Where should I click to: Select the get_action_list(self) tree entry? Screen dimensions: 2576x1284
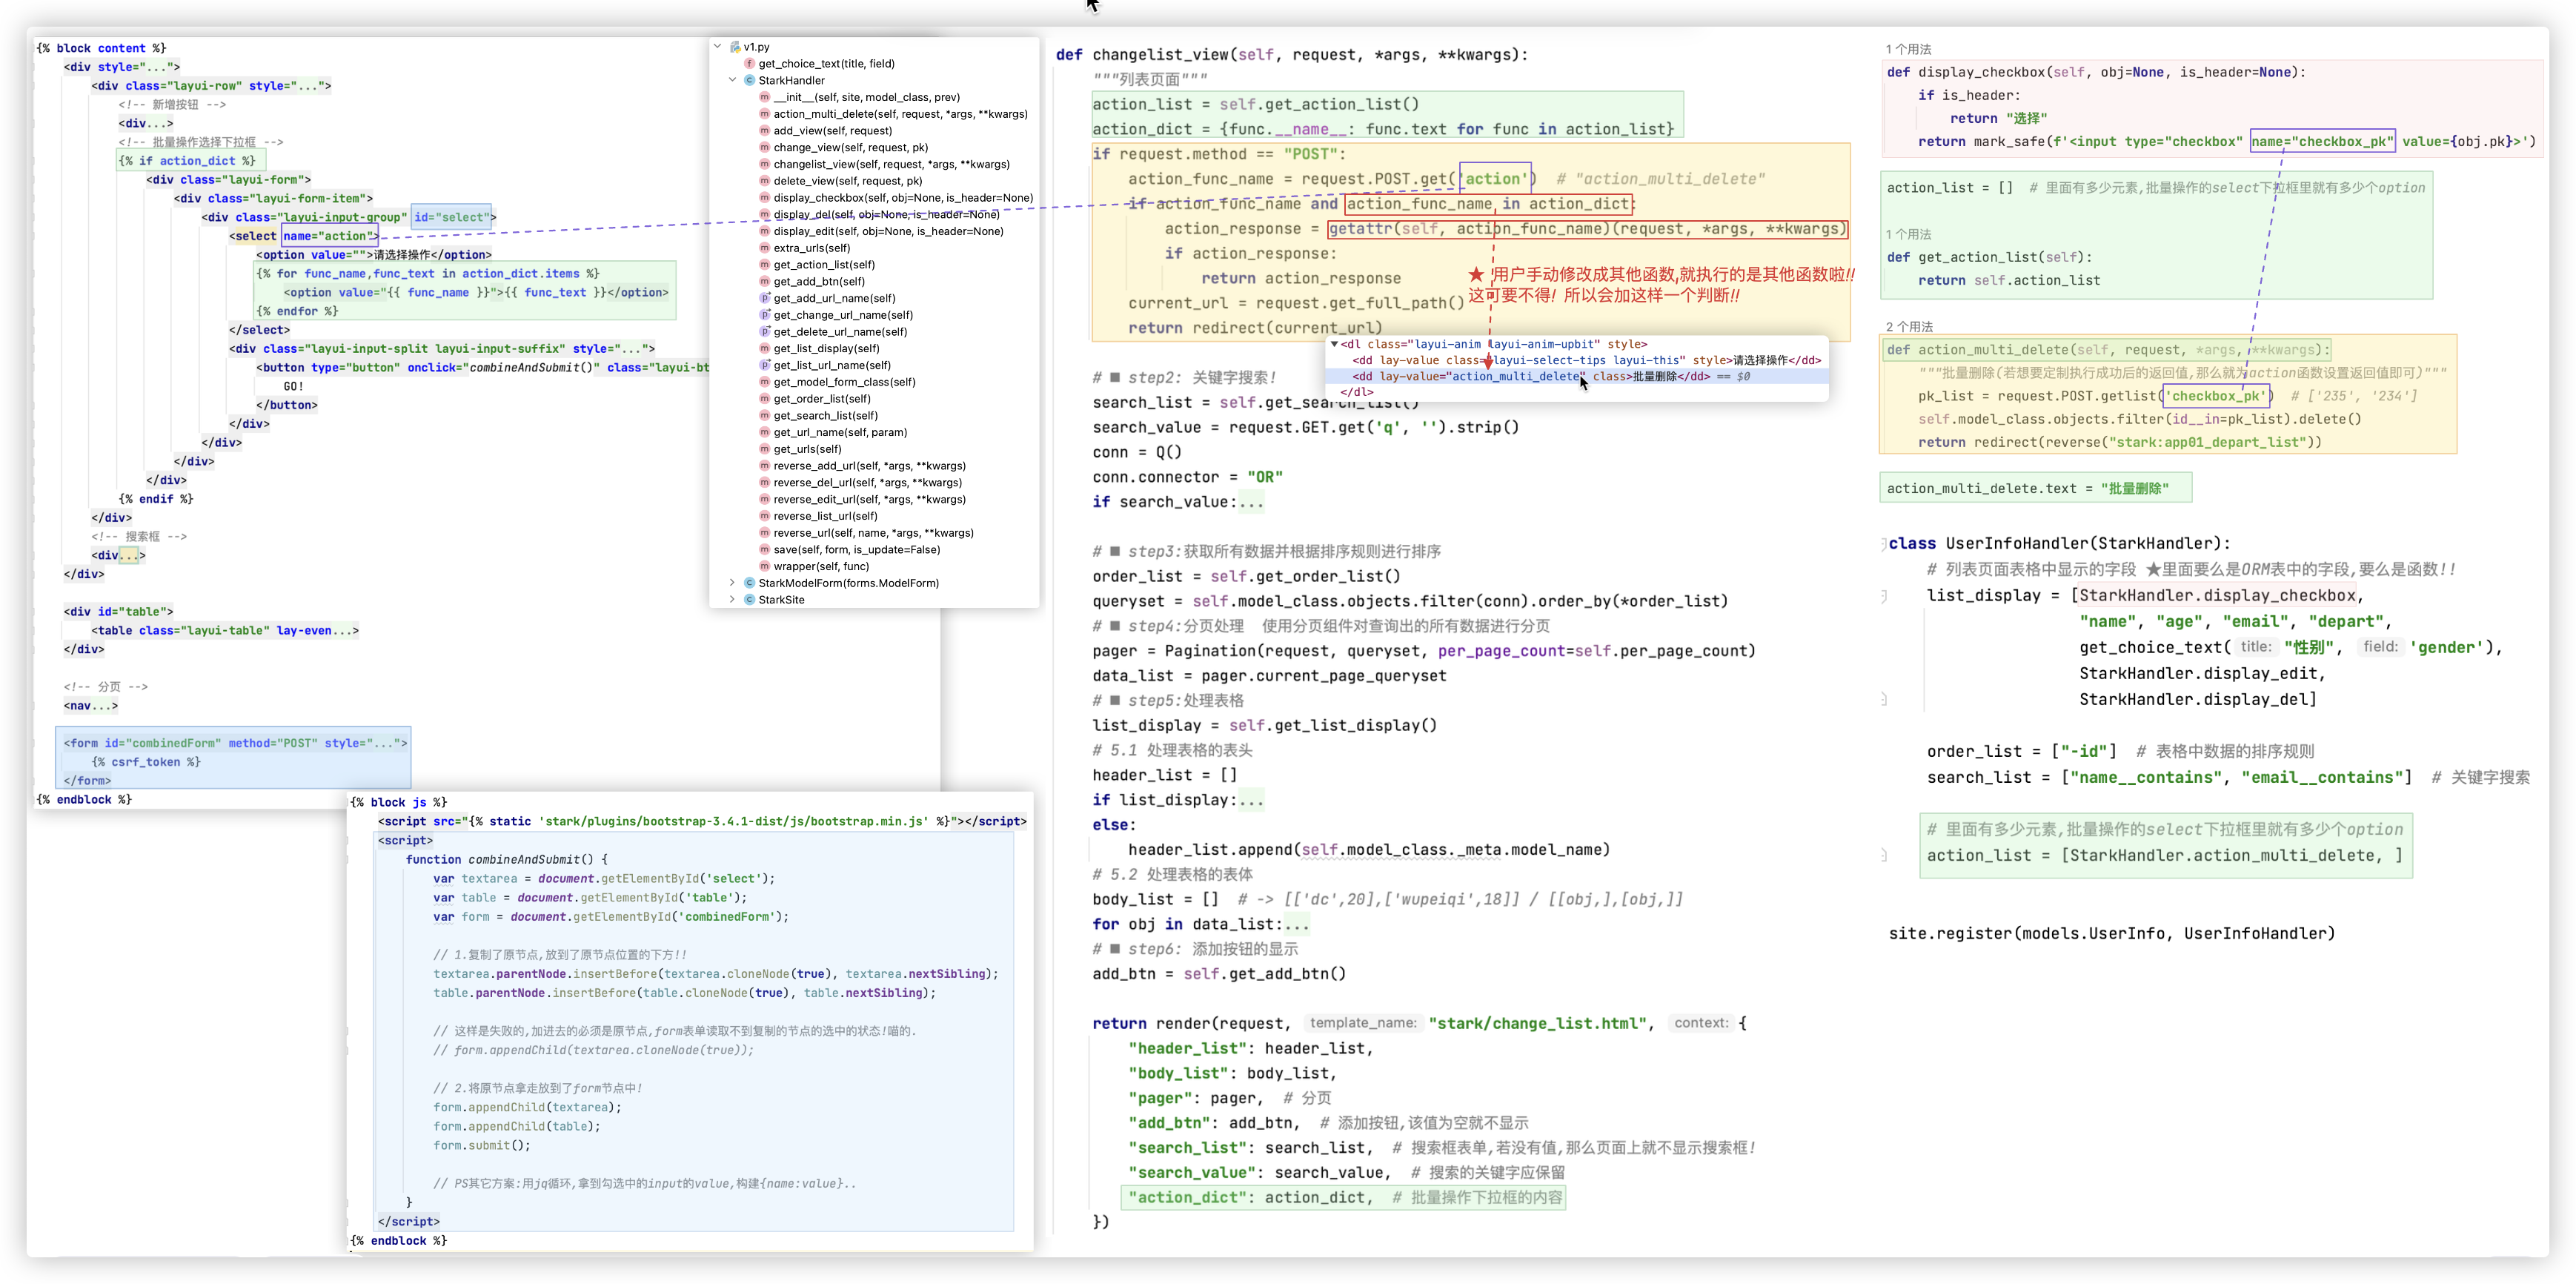[823, 265]
